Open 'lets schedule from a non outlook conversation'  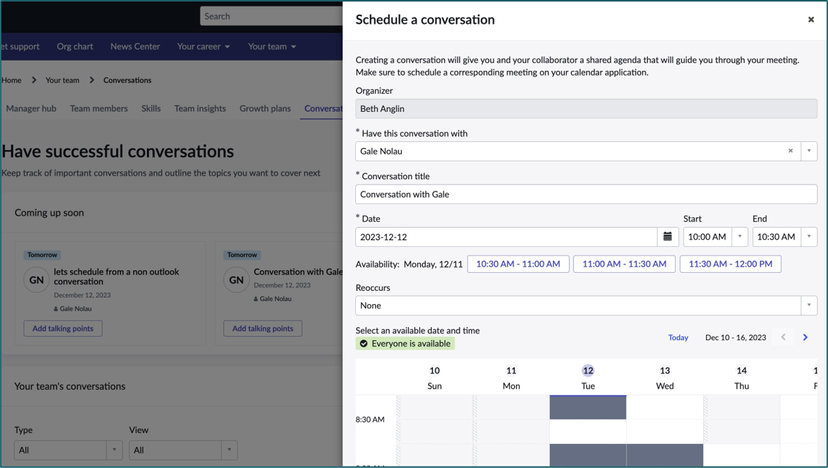point(116,276)
